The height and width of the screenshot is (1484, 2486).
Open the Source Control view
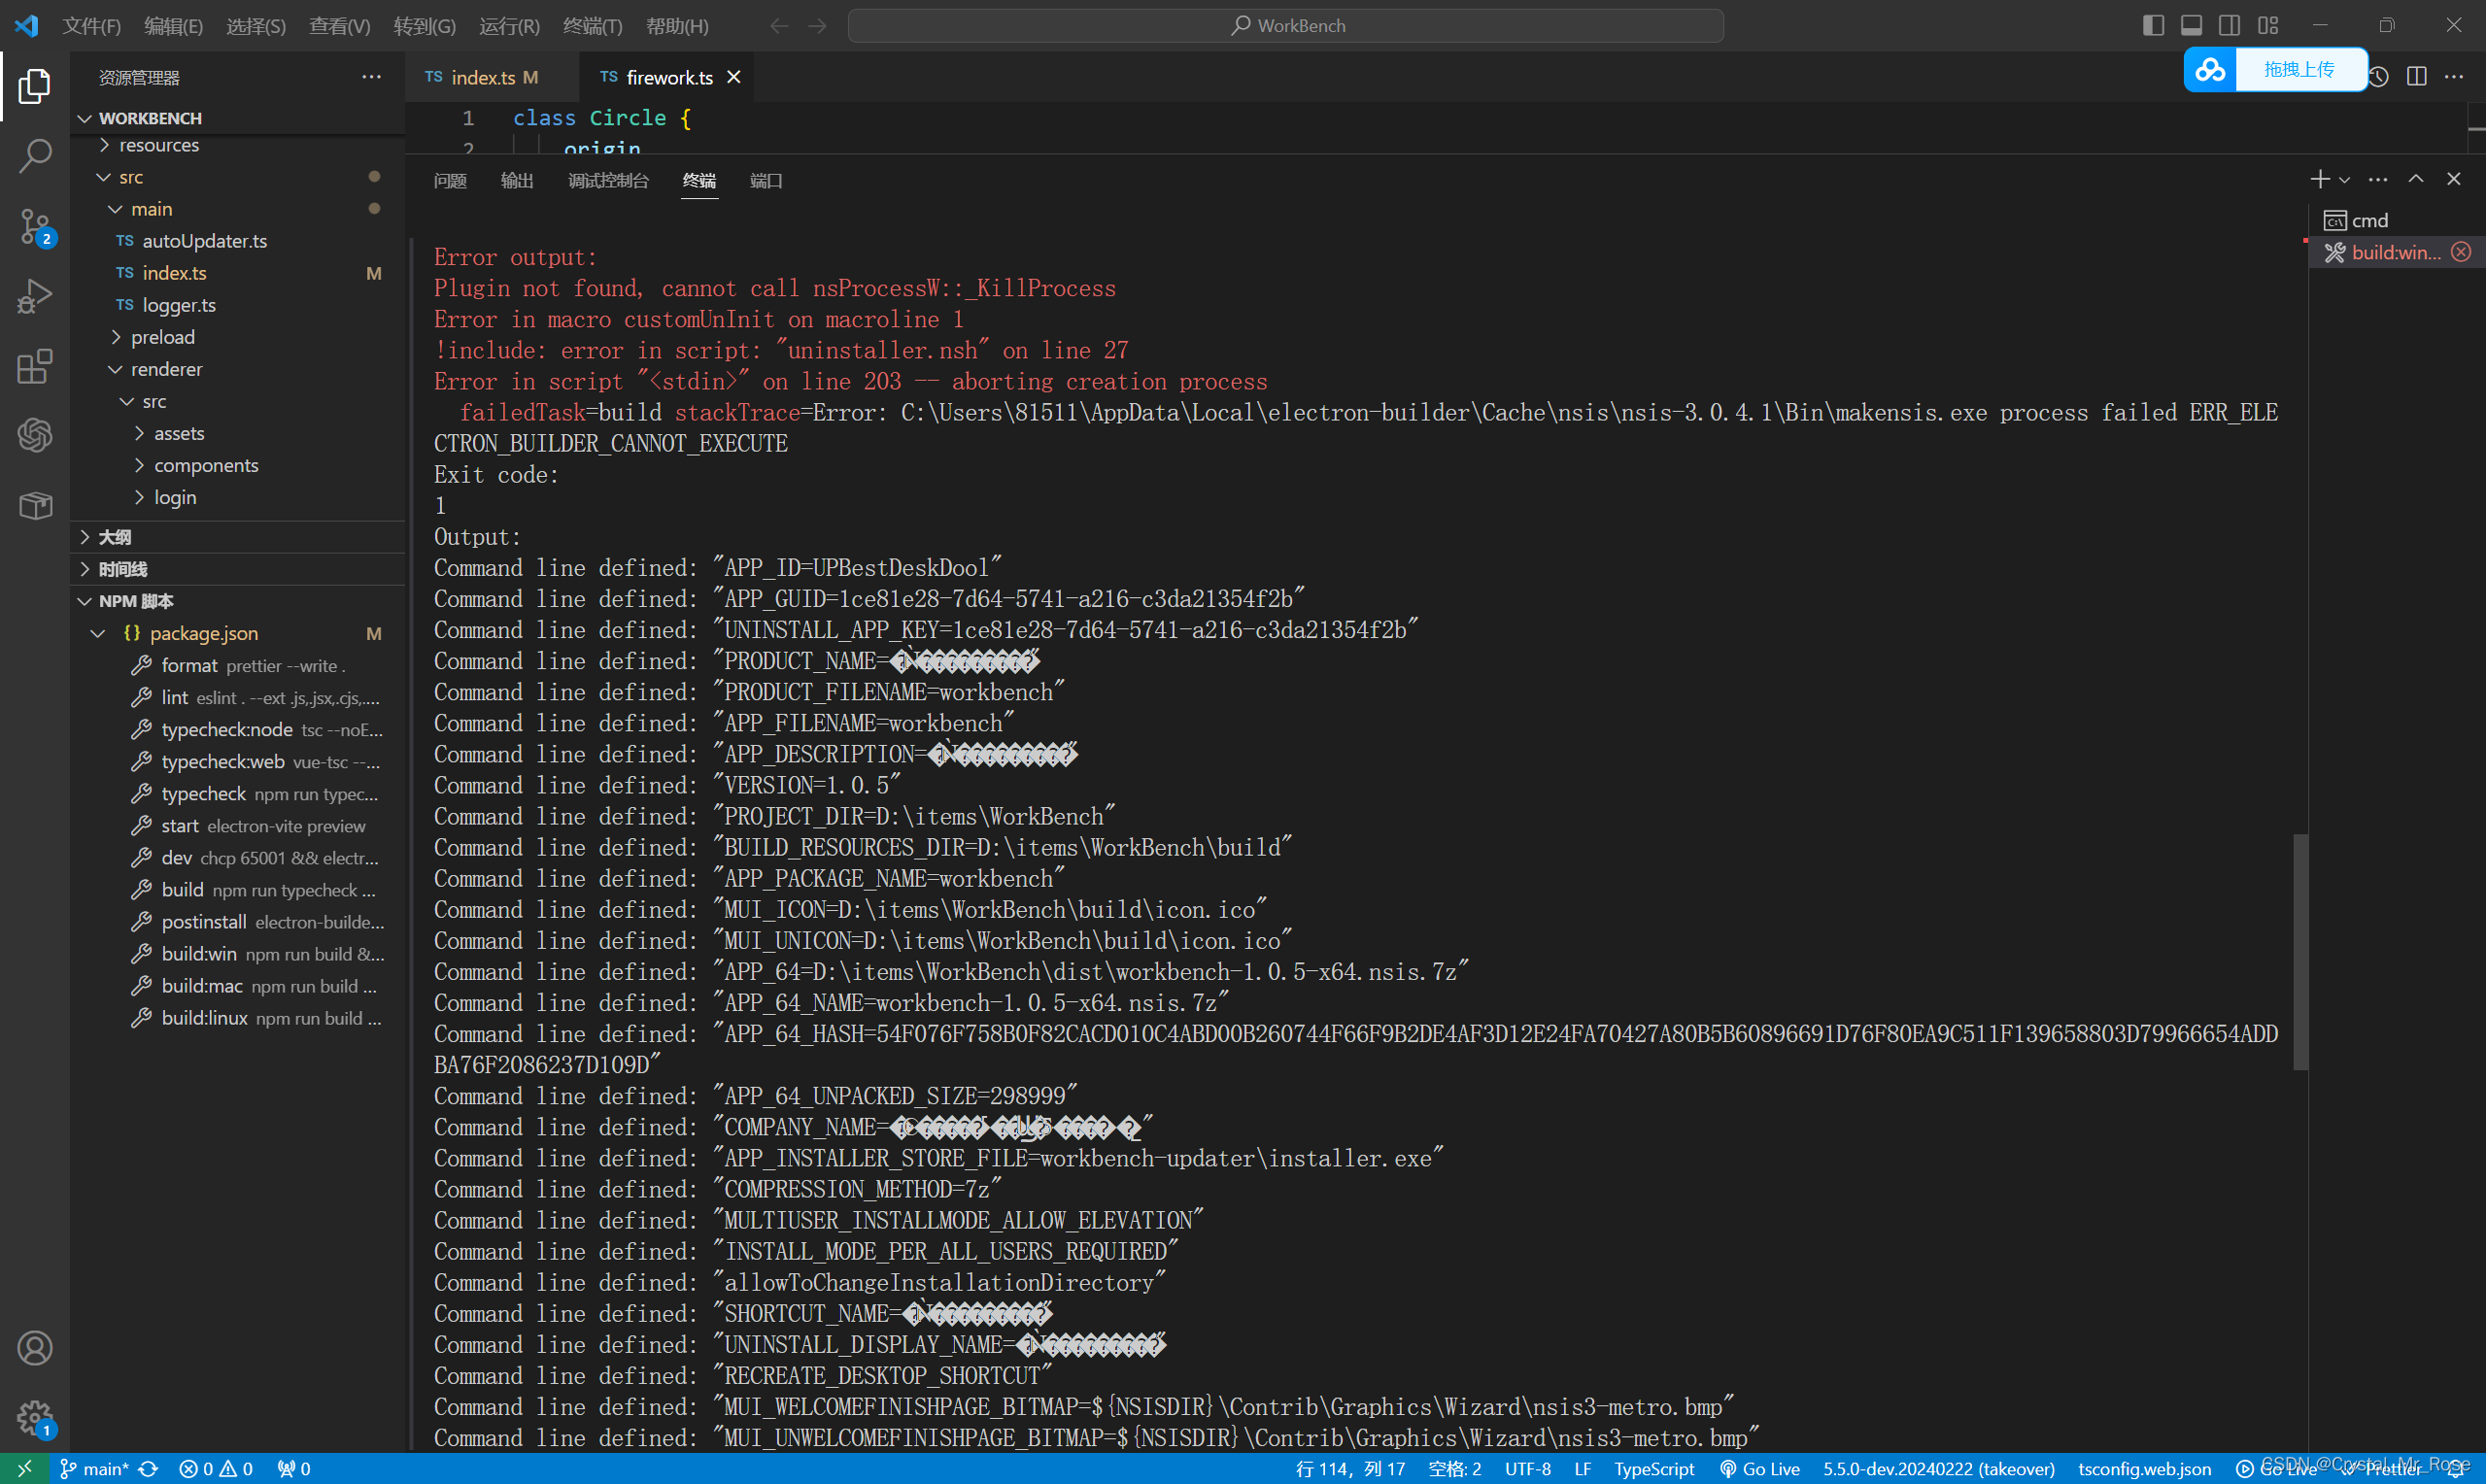pos(35,227)
